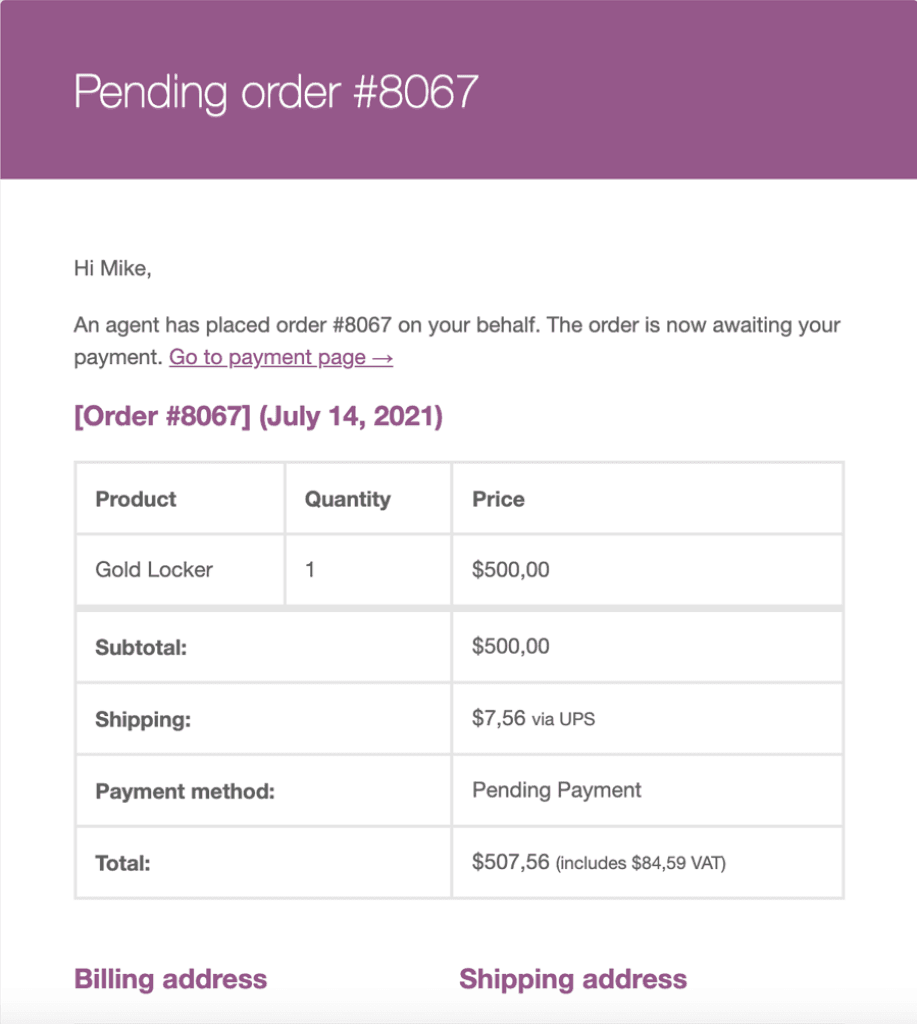Viewport: 917px width, 1024px height.
Task: Click the Shipping label
Action: click(143, 720)
